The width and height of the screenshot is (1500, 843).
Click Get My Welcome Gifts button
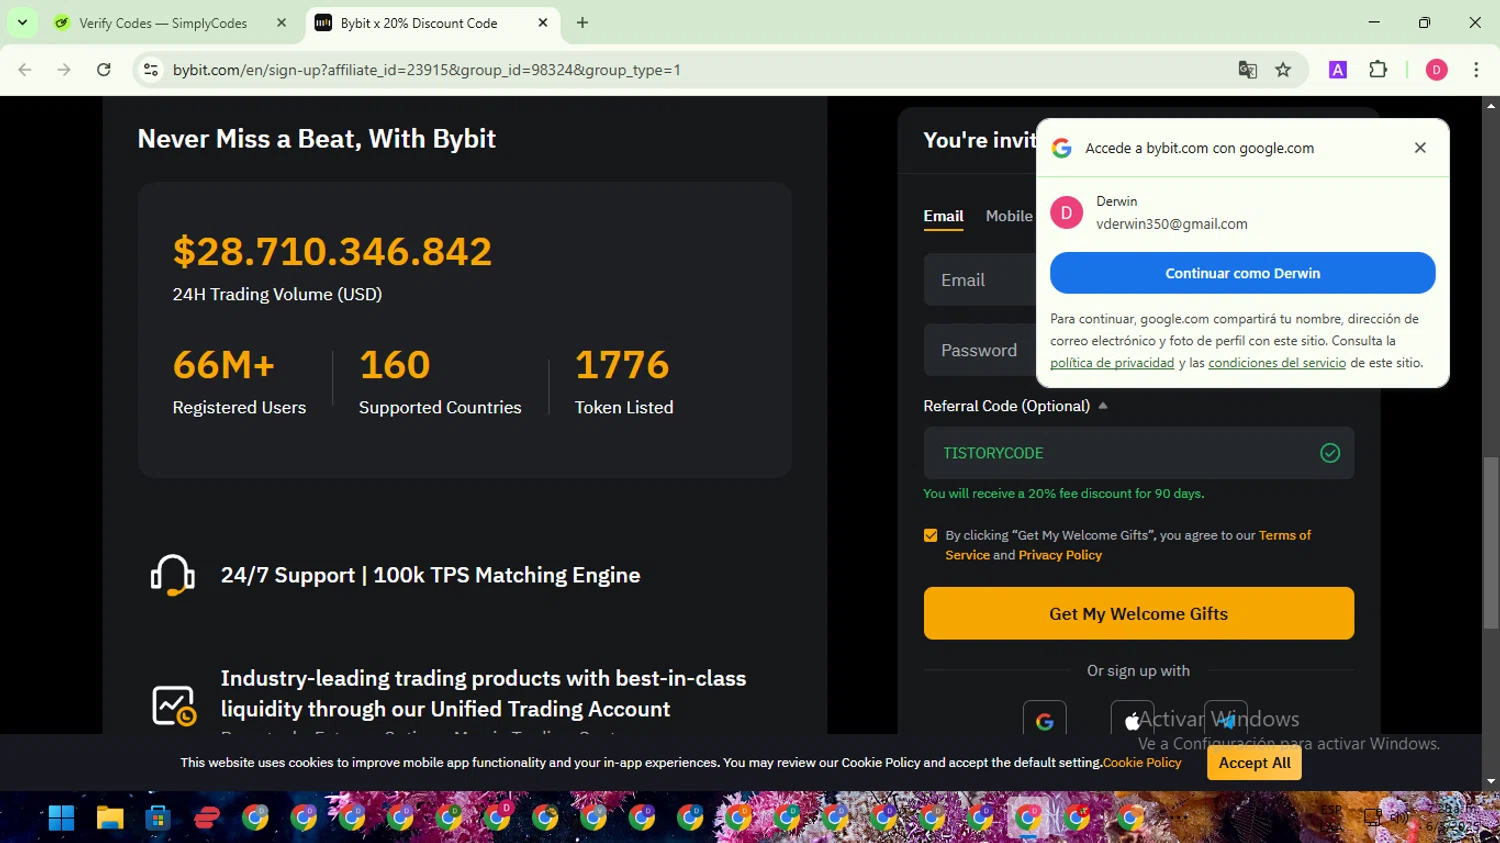coord(1138,613)
